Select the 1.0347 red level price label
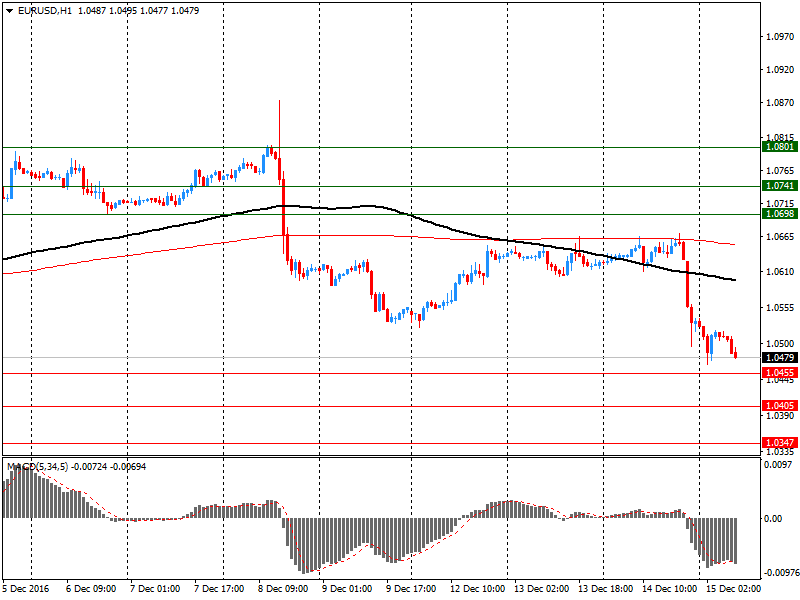 click(779, 443)
